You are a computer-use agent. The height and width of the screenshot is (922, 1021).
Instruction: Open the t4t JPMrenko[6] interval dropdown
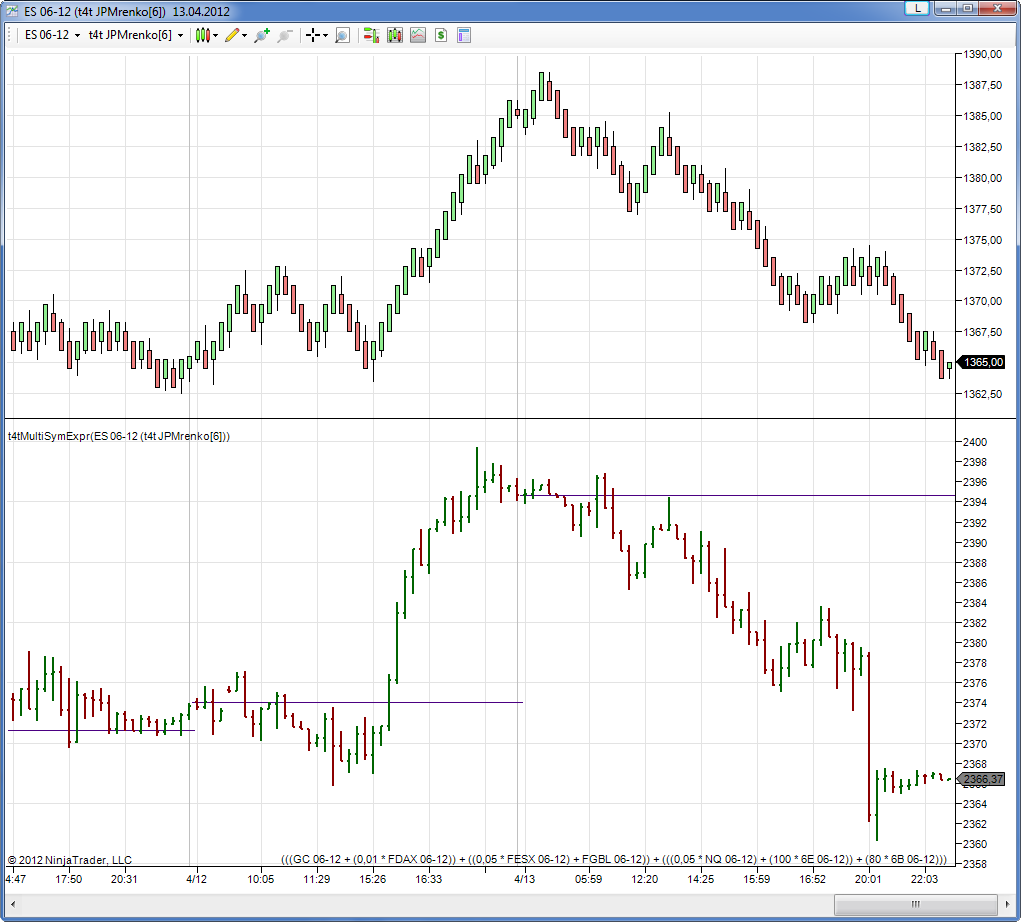click(135, 35)
